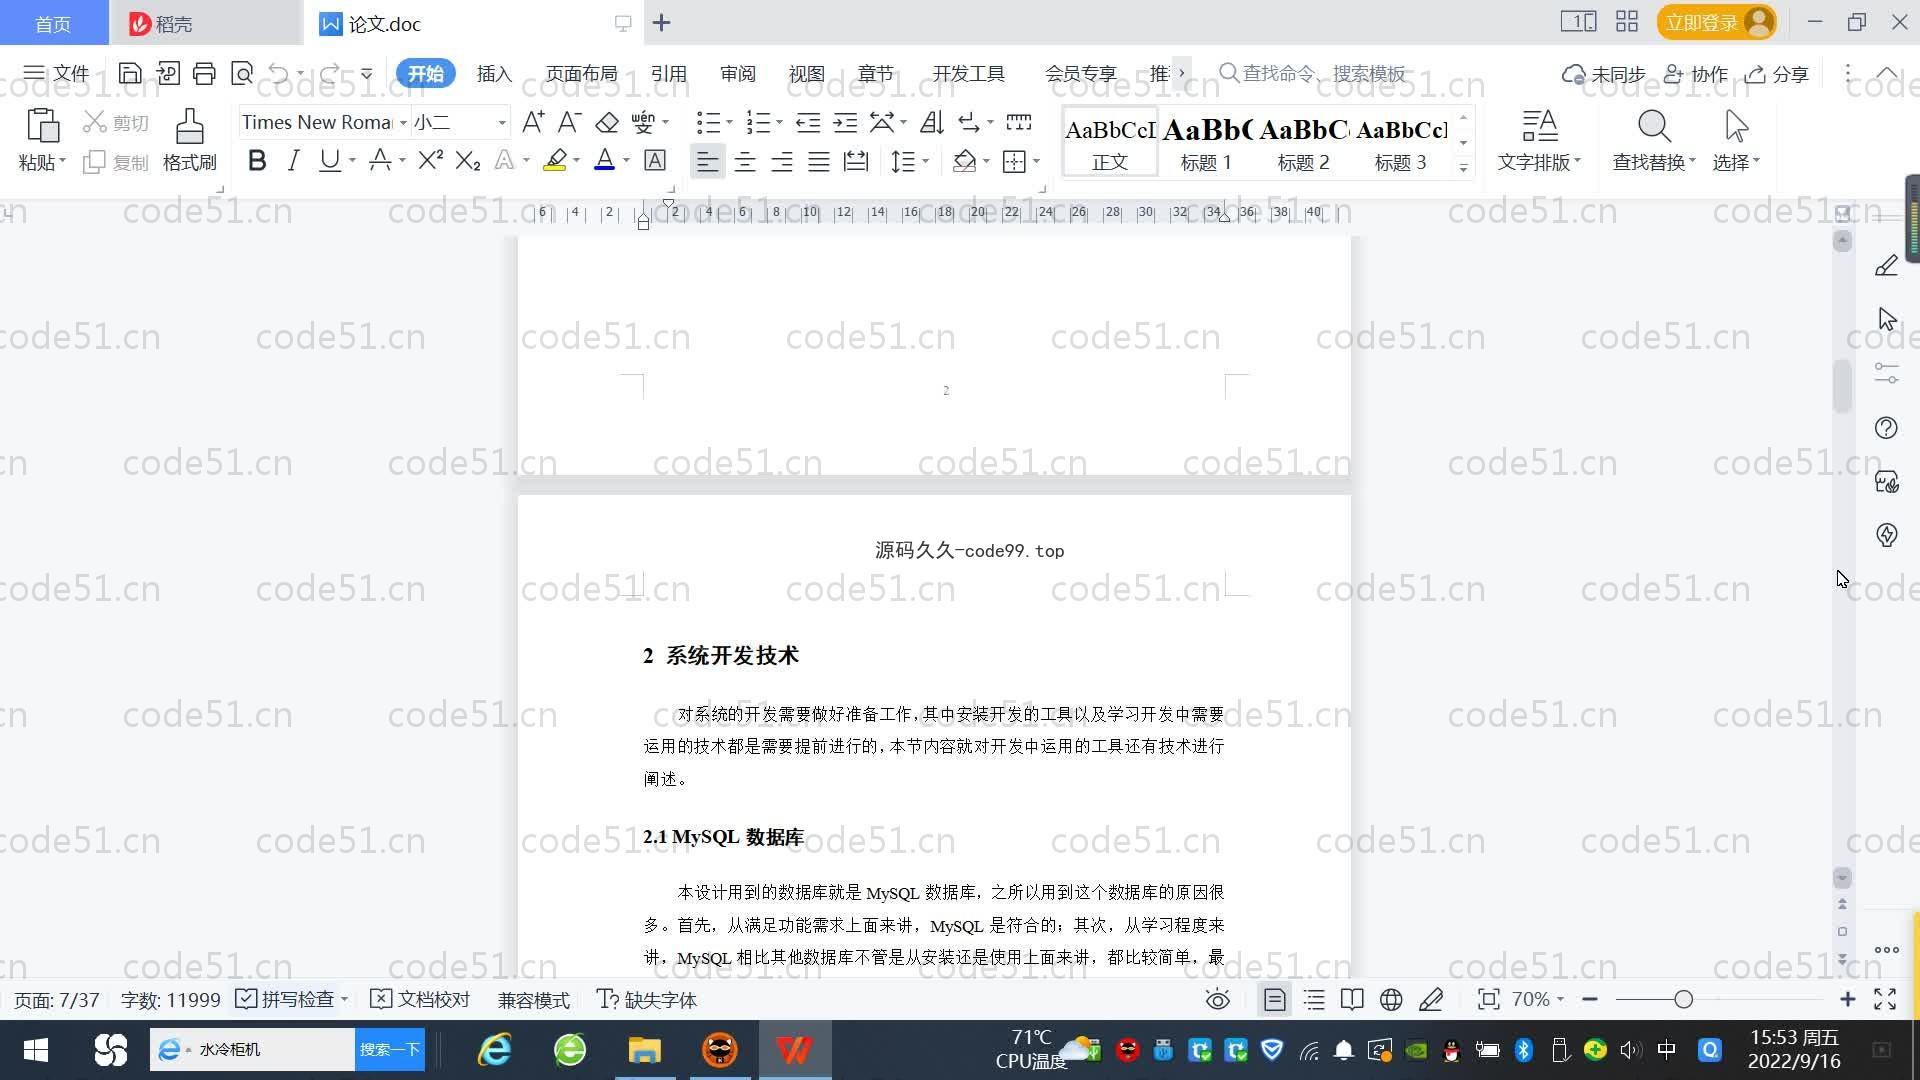Open sidebar settings sliders icon

[1886, 373]
